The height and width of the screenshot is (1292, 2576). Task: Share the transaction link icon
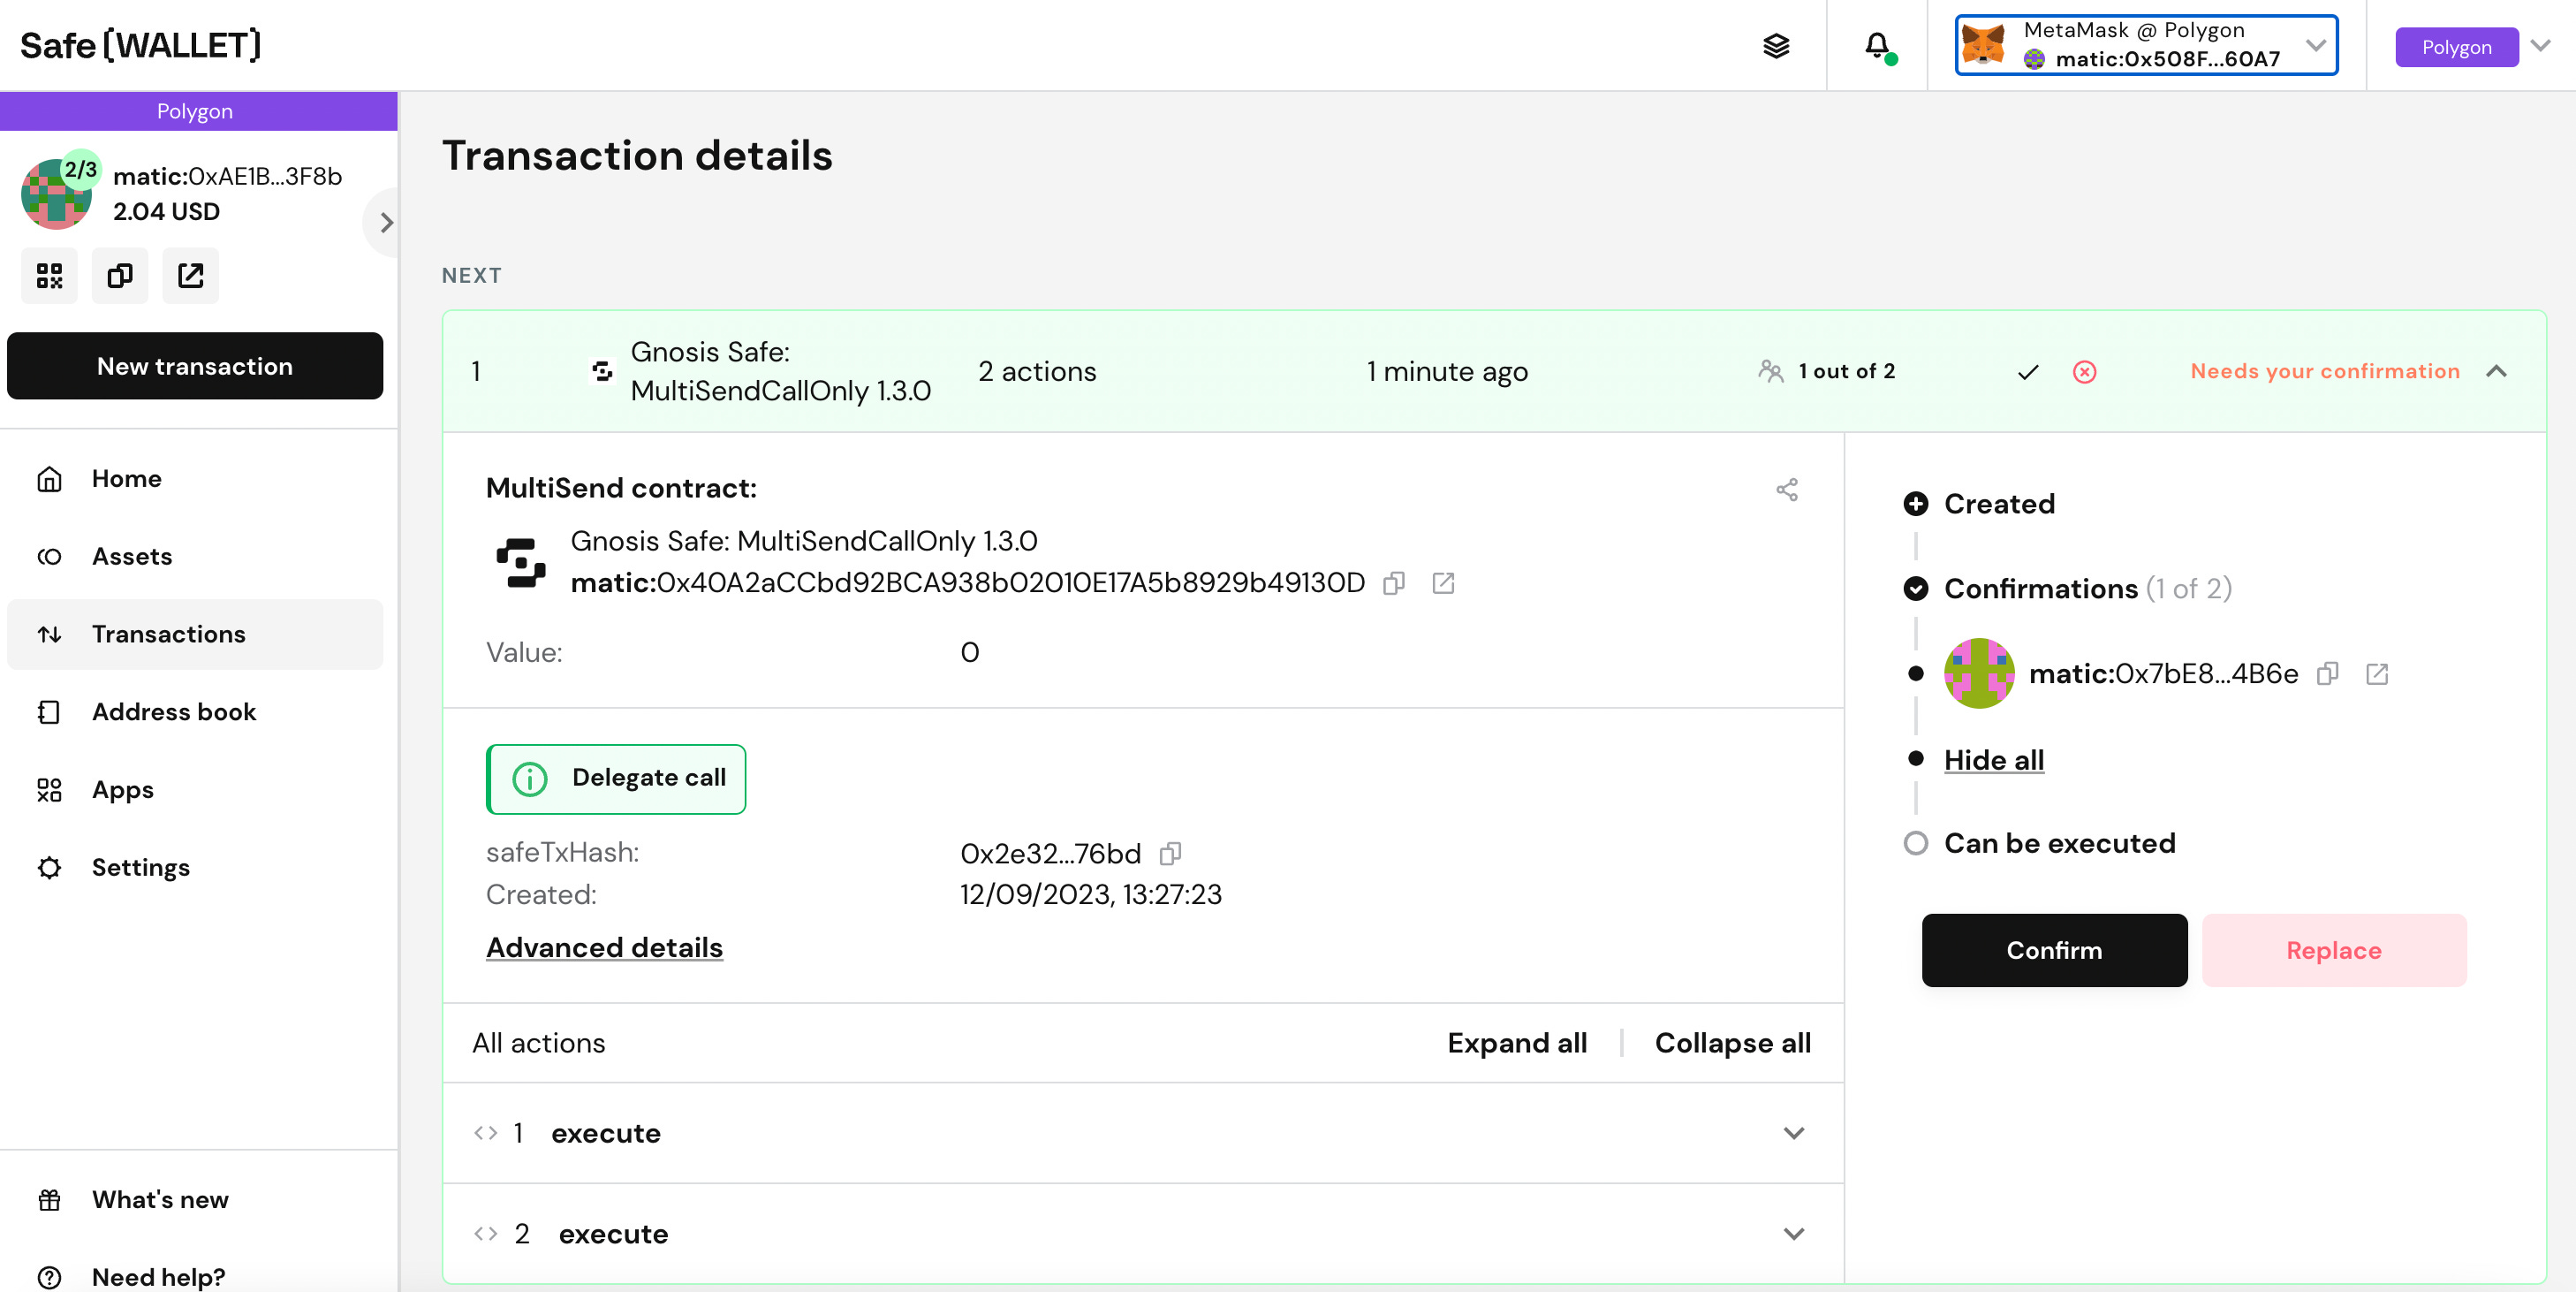pos(1786,489)
